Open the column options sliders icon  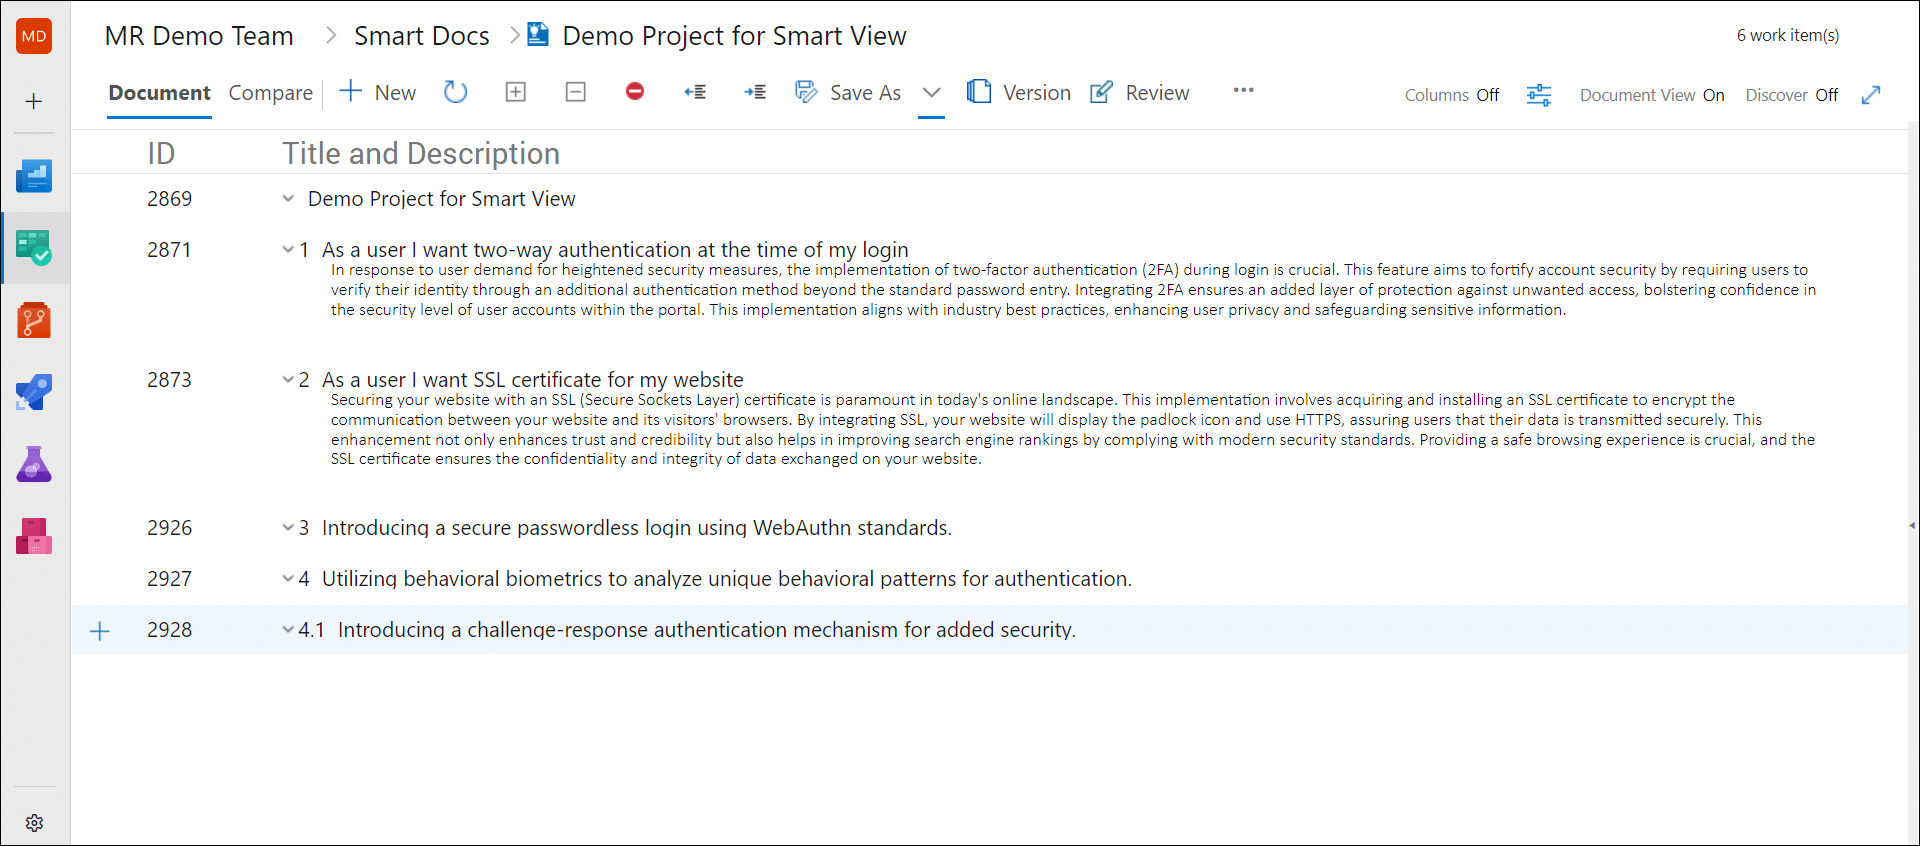point(1539,95)
